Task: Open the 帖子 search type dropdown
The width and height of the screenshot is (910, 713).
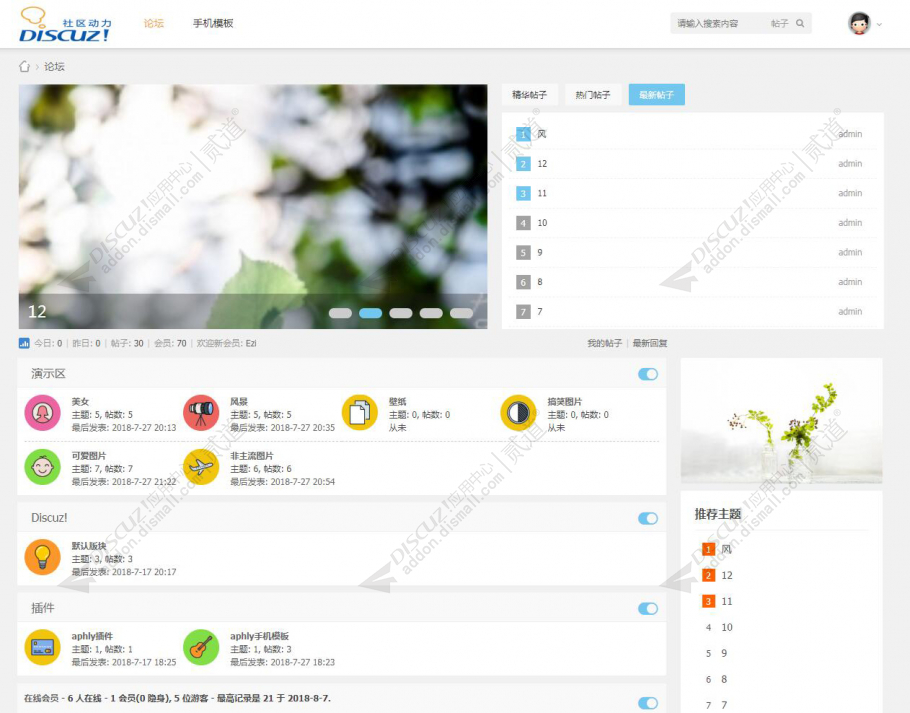Action: pyautogui.click(x=779, y=23)
